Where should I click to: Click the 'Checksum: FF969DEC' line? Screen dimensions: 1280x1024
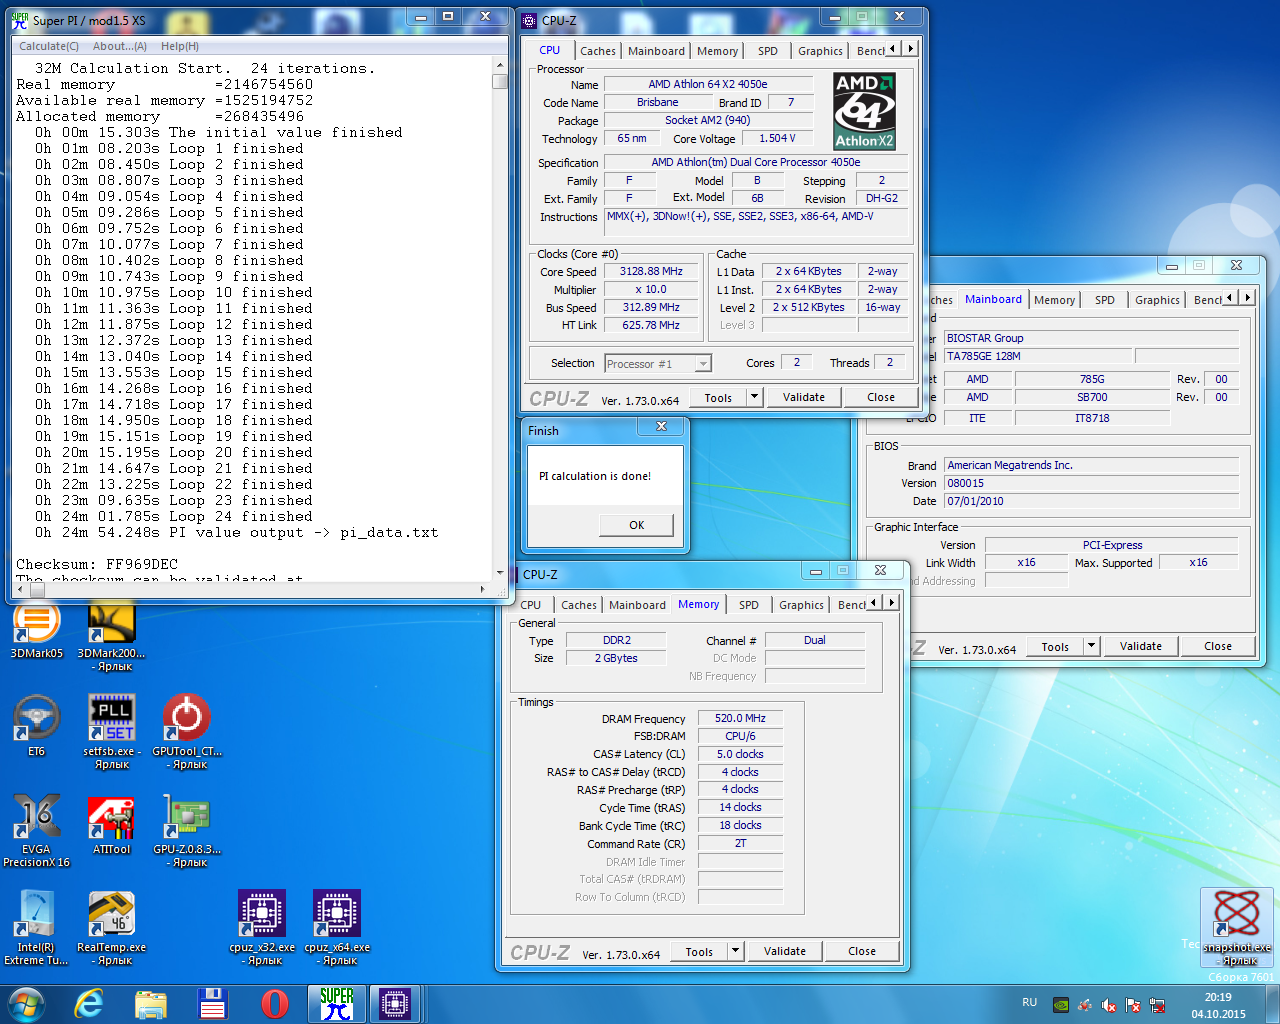tap(97, 564)
